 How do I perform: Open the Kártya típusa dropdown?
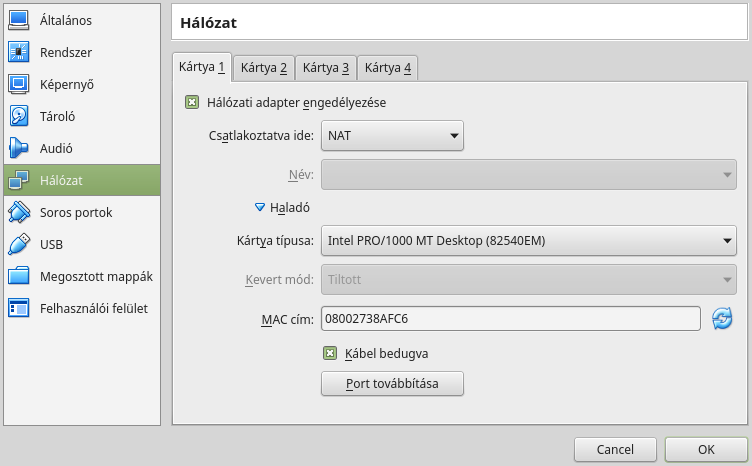(529, 241)
